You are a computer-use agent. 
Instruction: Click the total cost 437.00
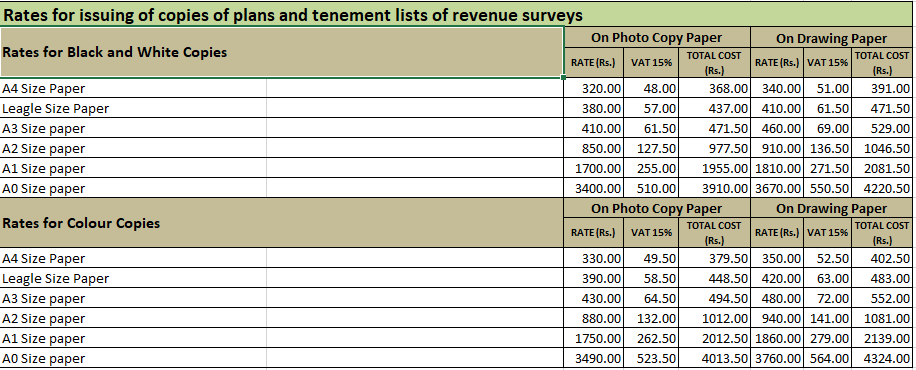(x=714, y=108)
